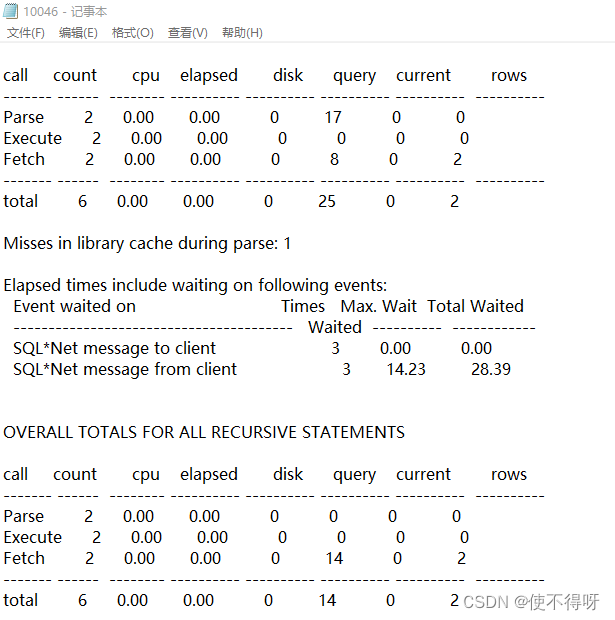Click the 'OVERALL TOTALS FOR ALL RECURSIVE STATEMENTS' heading

[x=204, y=432]
